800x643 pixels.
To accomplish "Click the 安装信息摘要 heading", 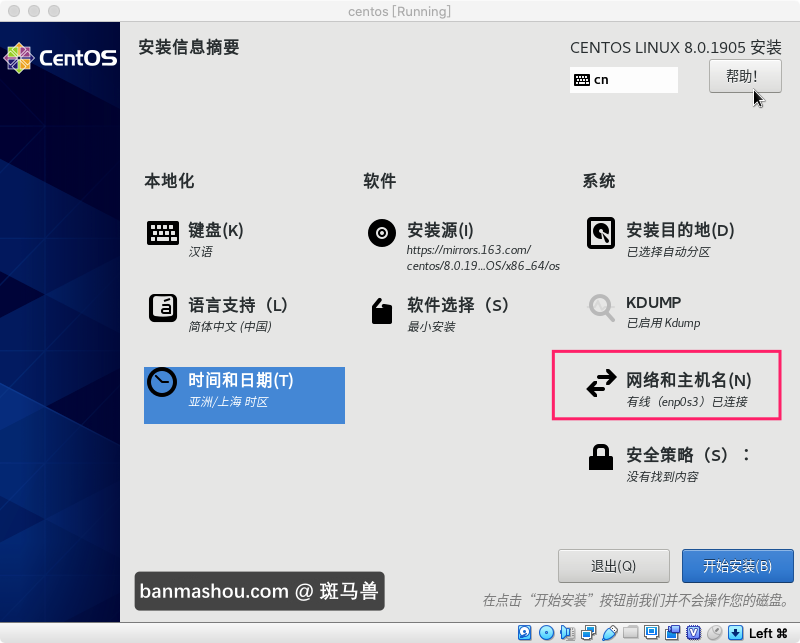I will click(x=189, y=47).
